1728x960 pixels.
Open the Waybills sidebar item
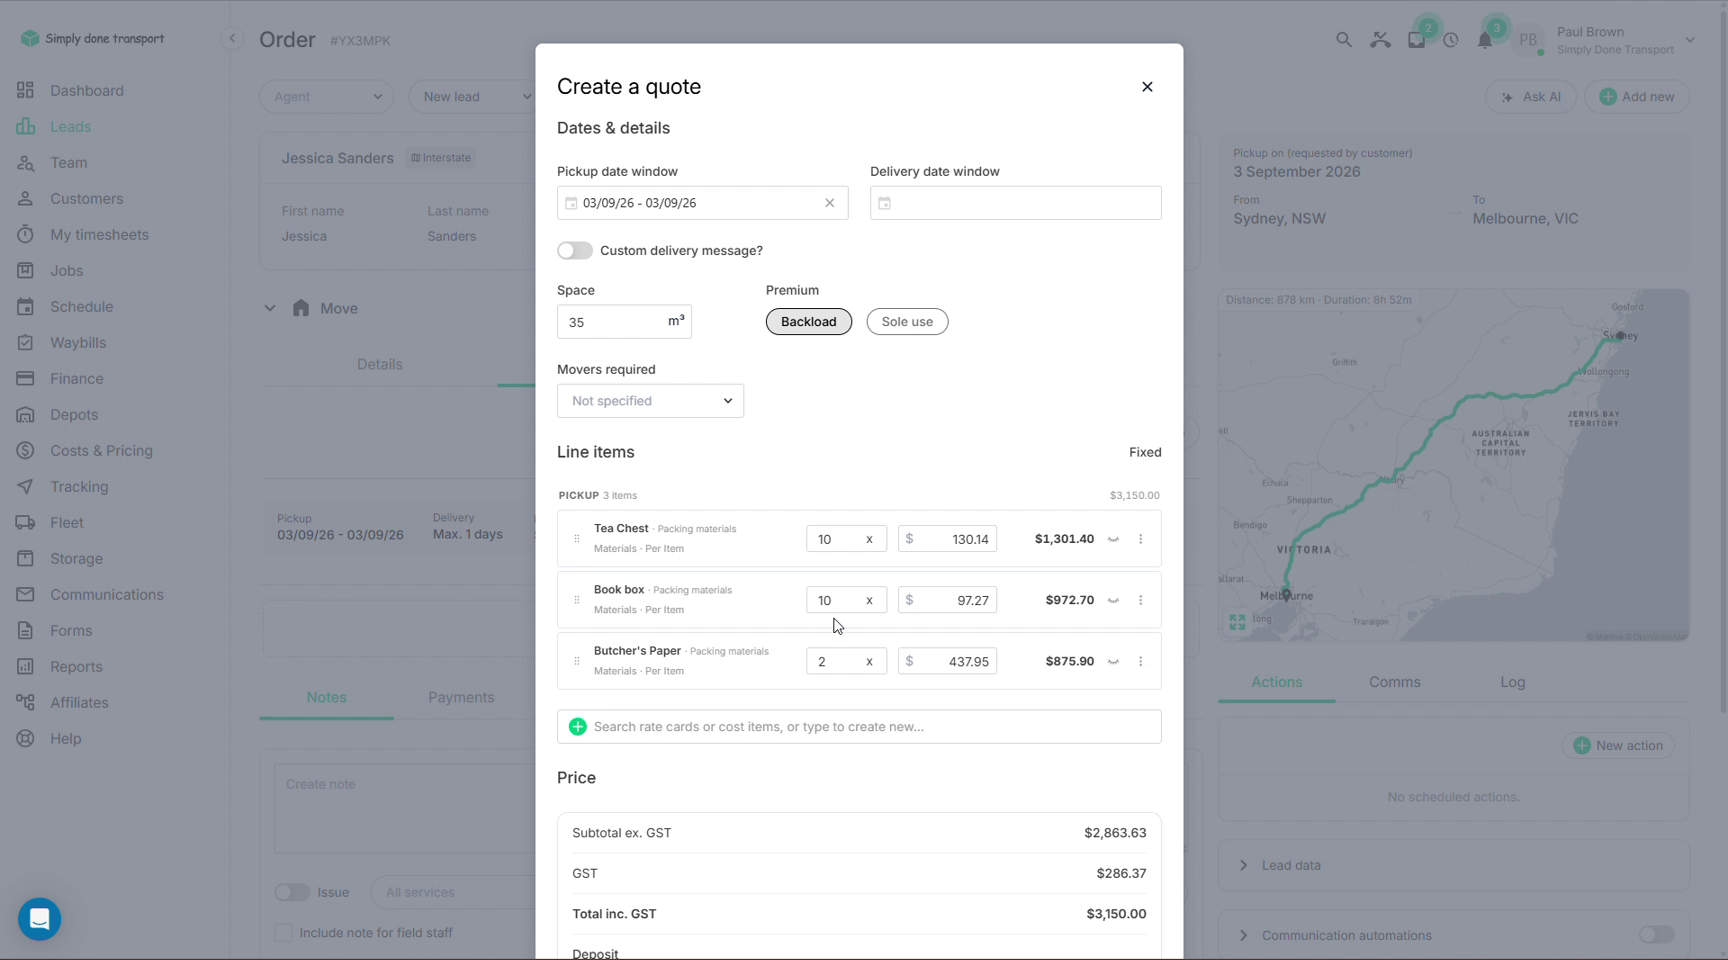(78, 343)
